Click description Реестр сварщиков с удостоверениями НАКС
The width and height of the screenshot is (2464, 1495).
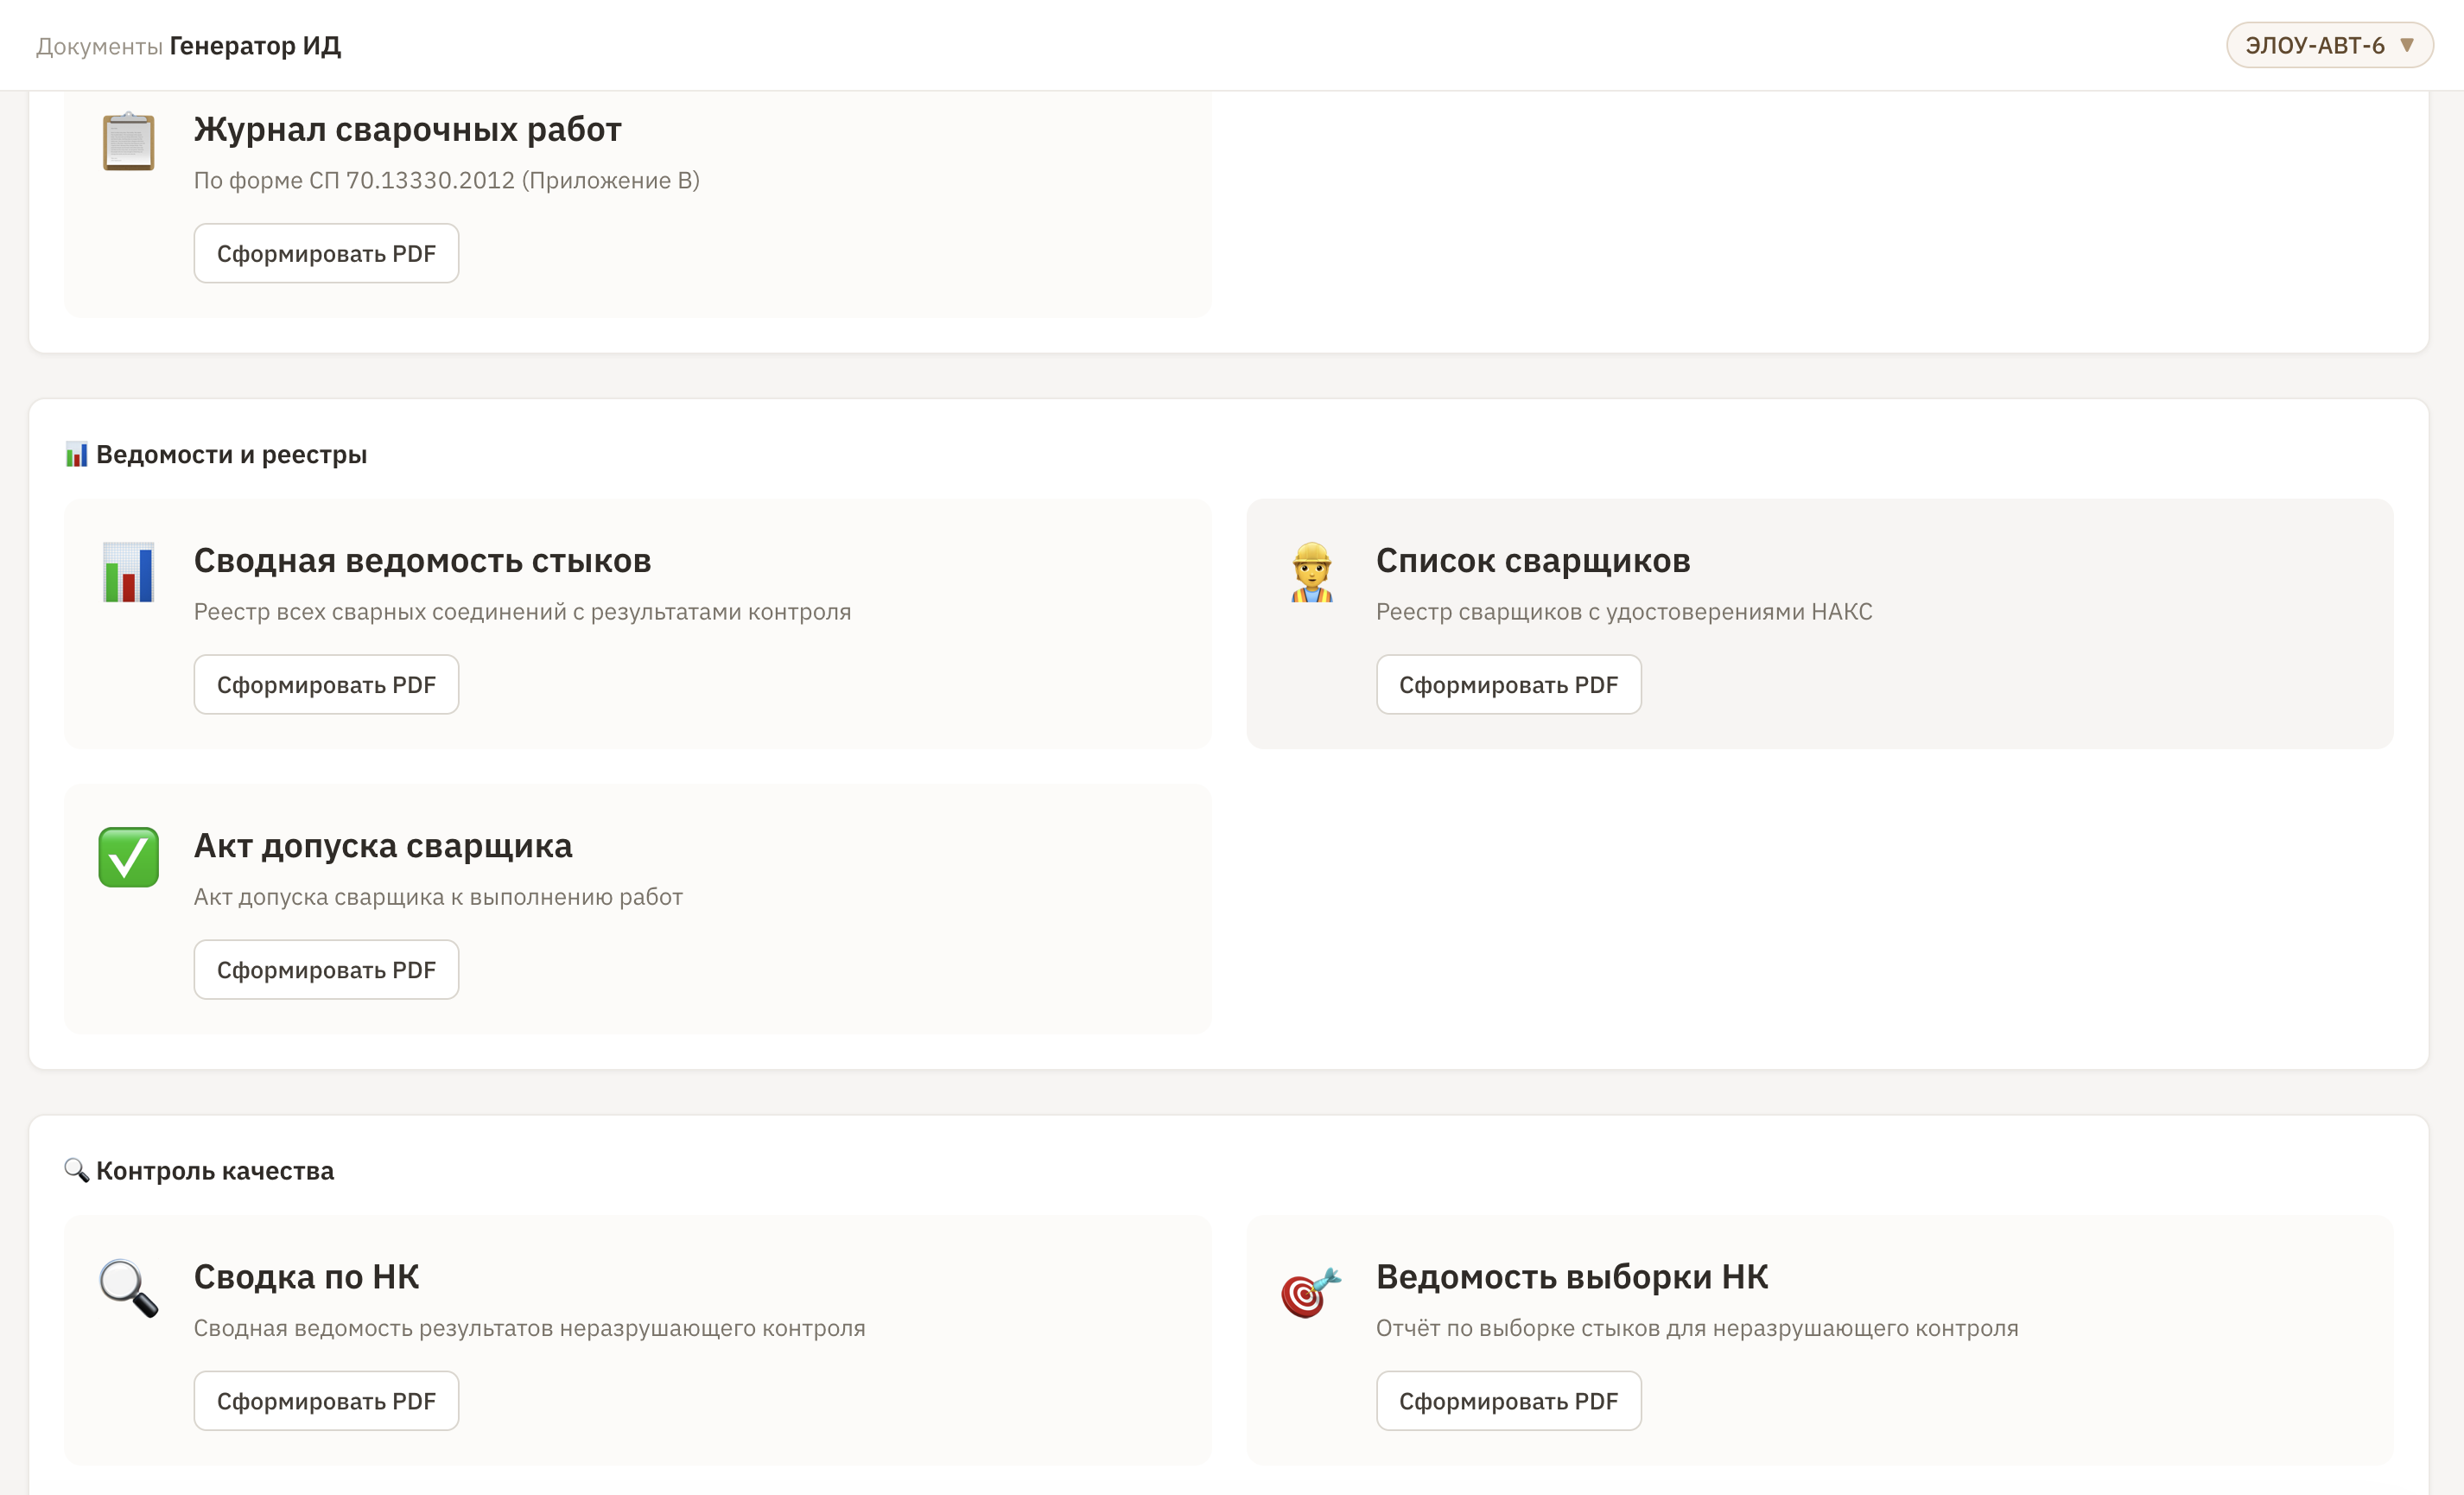pos(1624,611)
